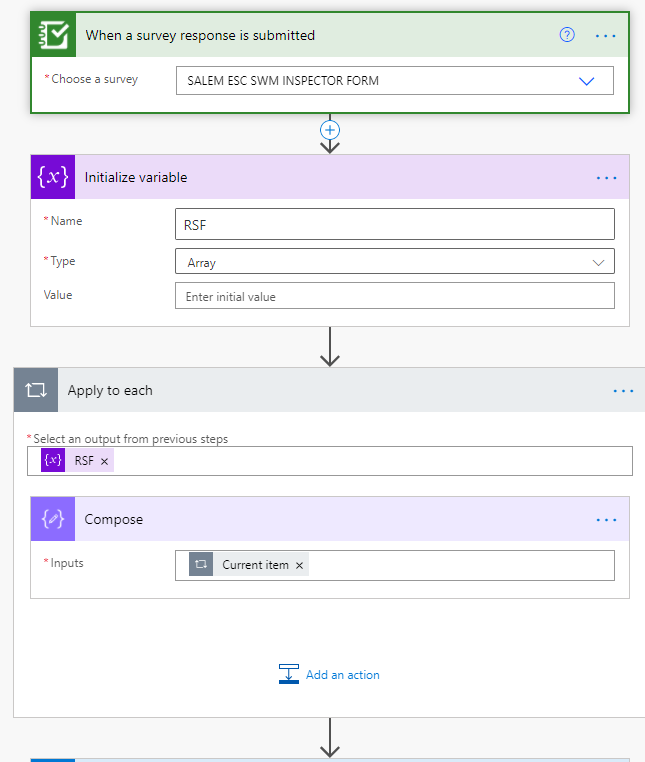Click the Apply to each loop icon
This screenshot has height=762, width=645.
(36, 390)
